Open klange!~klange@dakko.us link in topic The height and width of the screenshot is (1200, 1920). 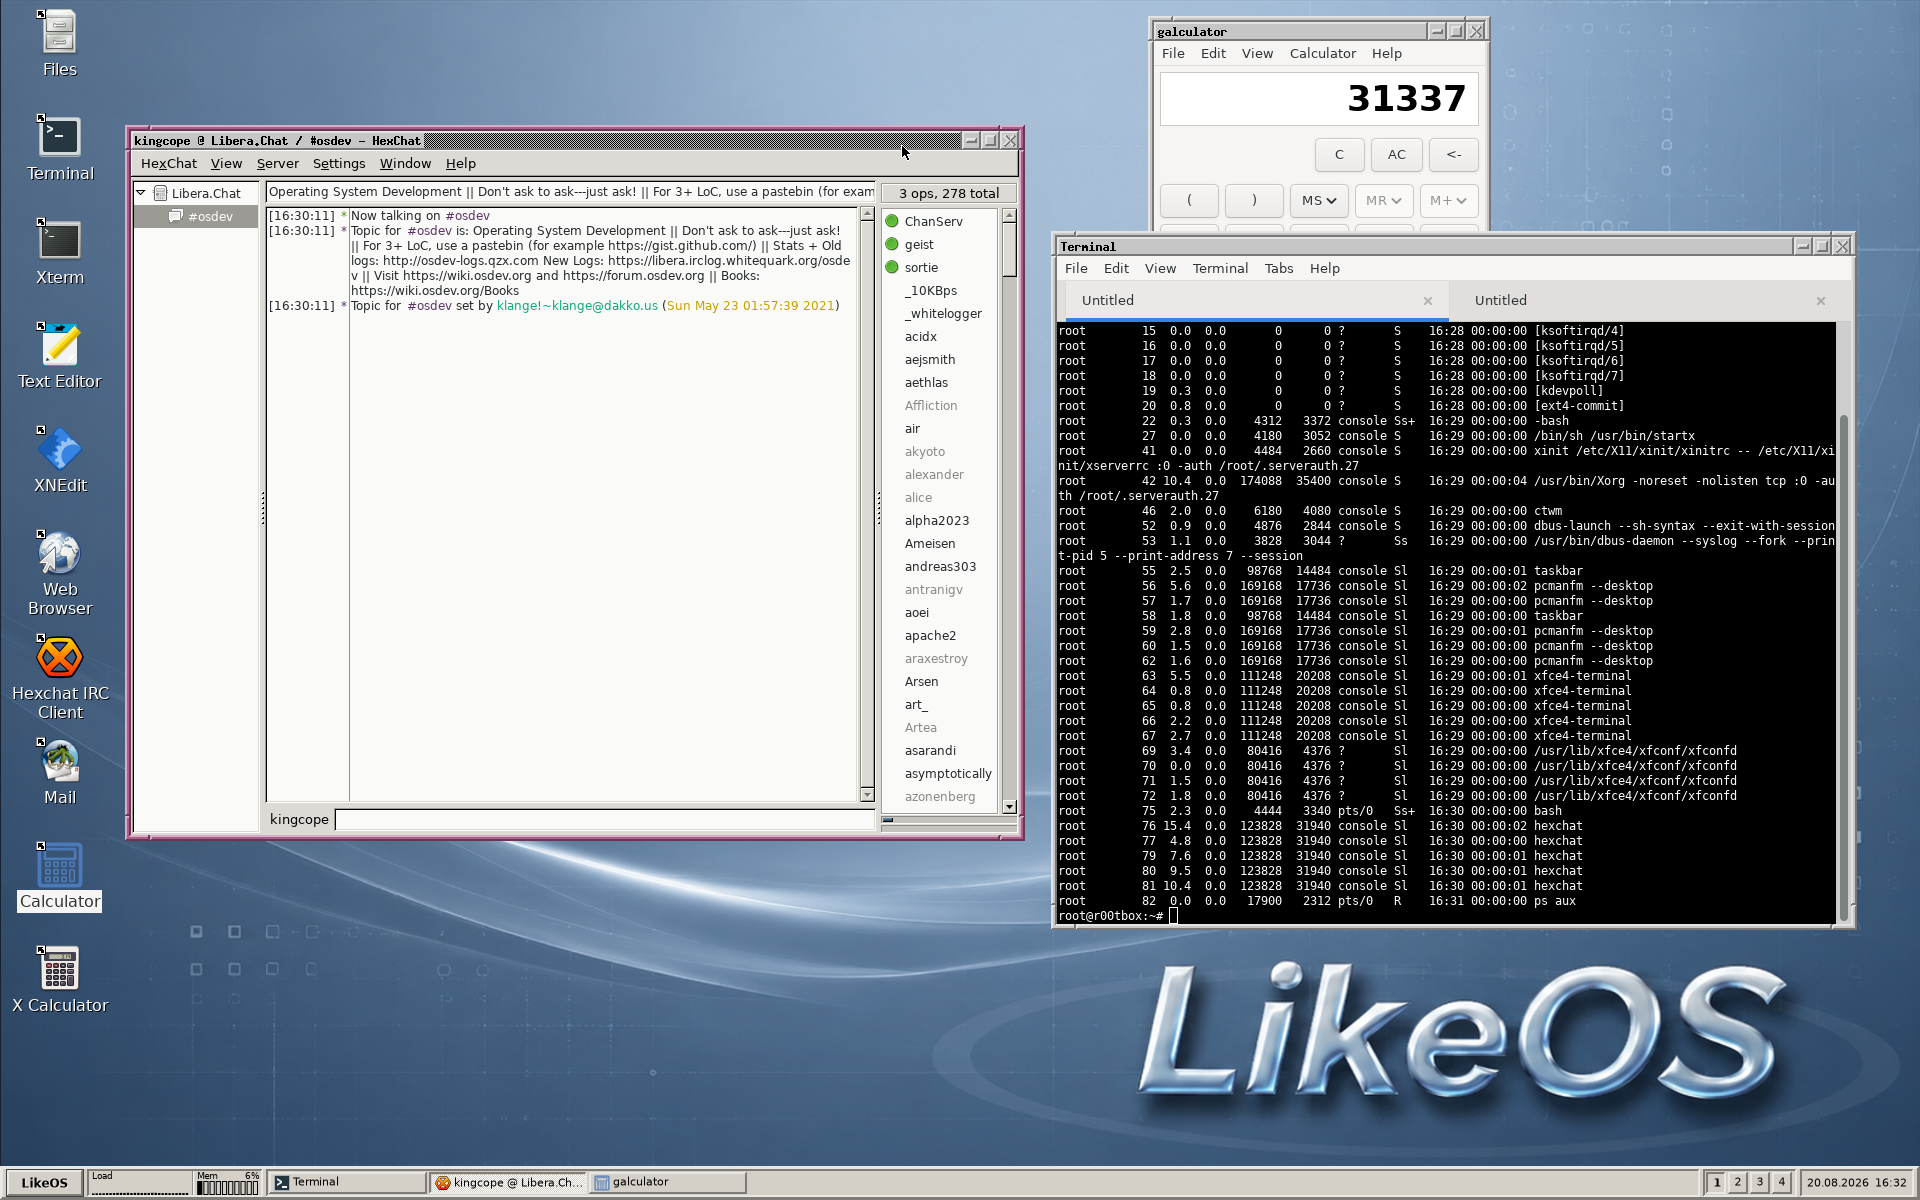(x=577, y=306)
